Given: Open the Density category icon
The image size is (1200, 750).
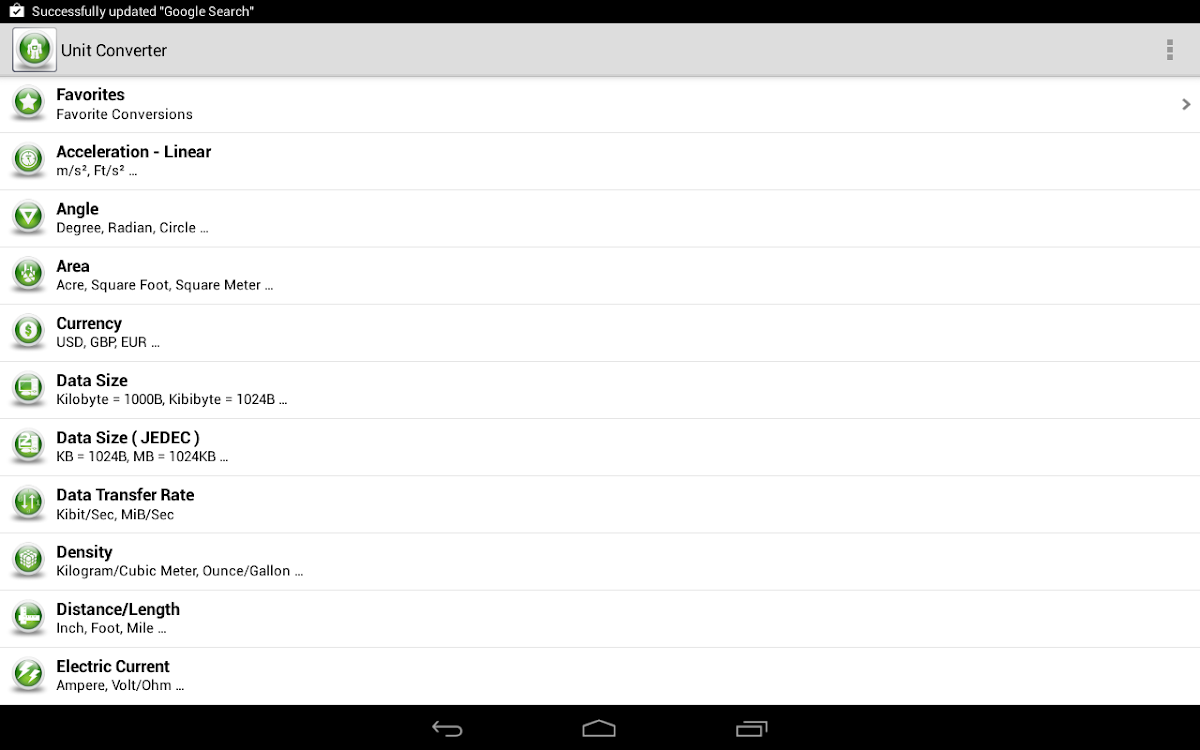Looking at the screenshot, I should 29,560.
